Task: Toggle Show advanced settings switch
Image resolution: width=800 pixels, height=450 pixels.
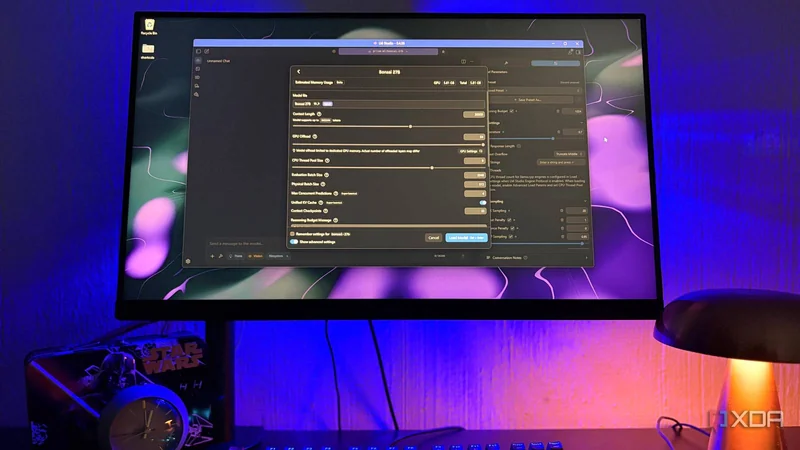Action: (294, 242)
